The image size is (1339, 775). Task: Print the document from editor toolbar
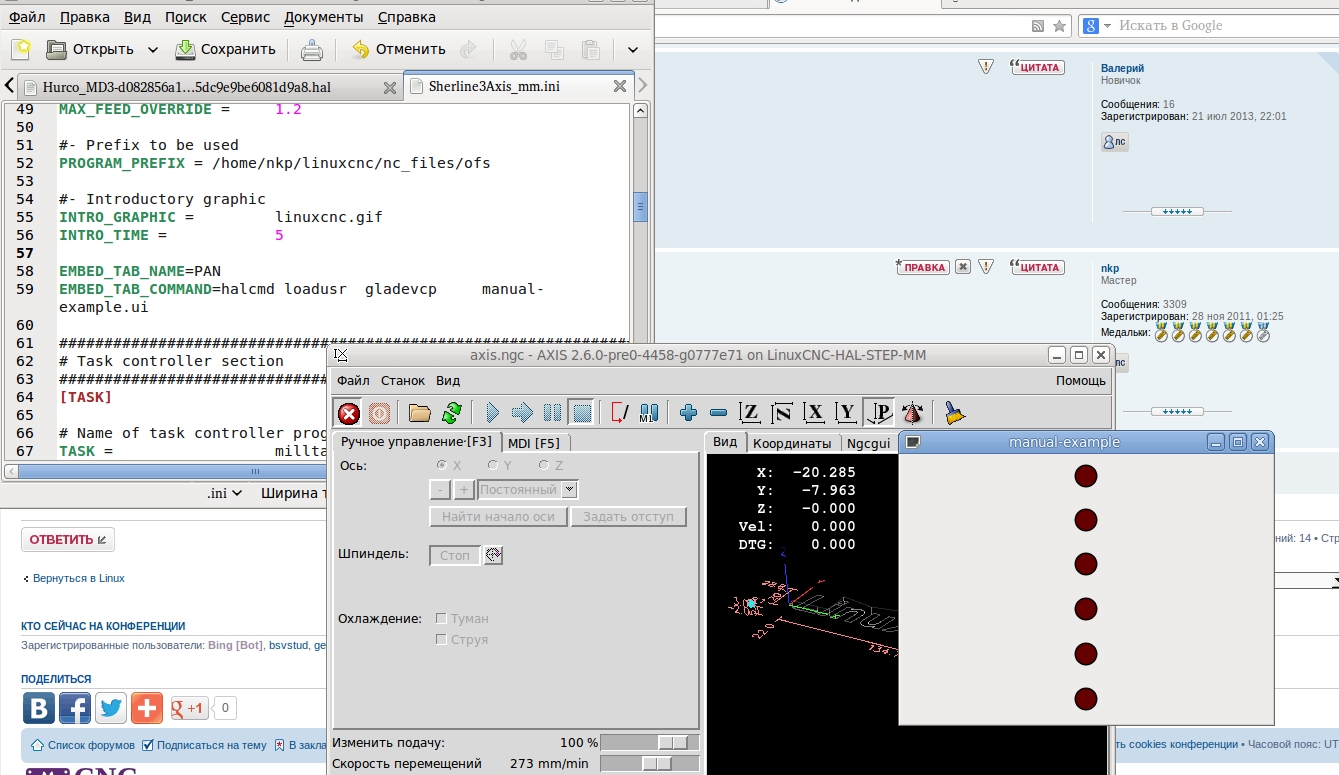[312, 49]
